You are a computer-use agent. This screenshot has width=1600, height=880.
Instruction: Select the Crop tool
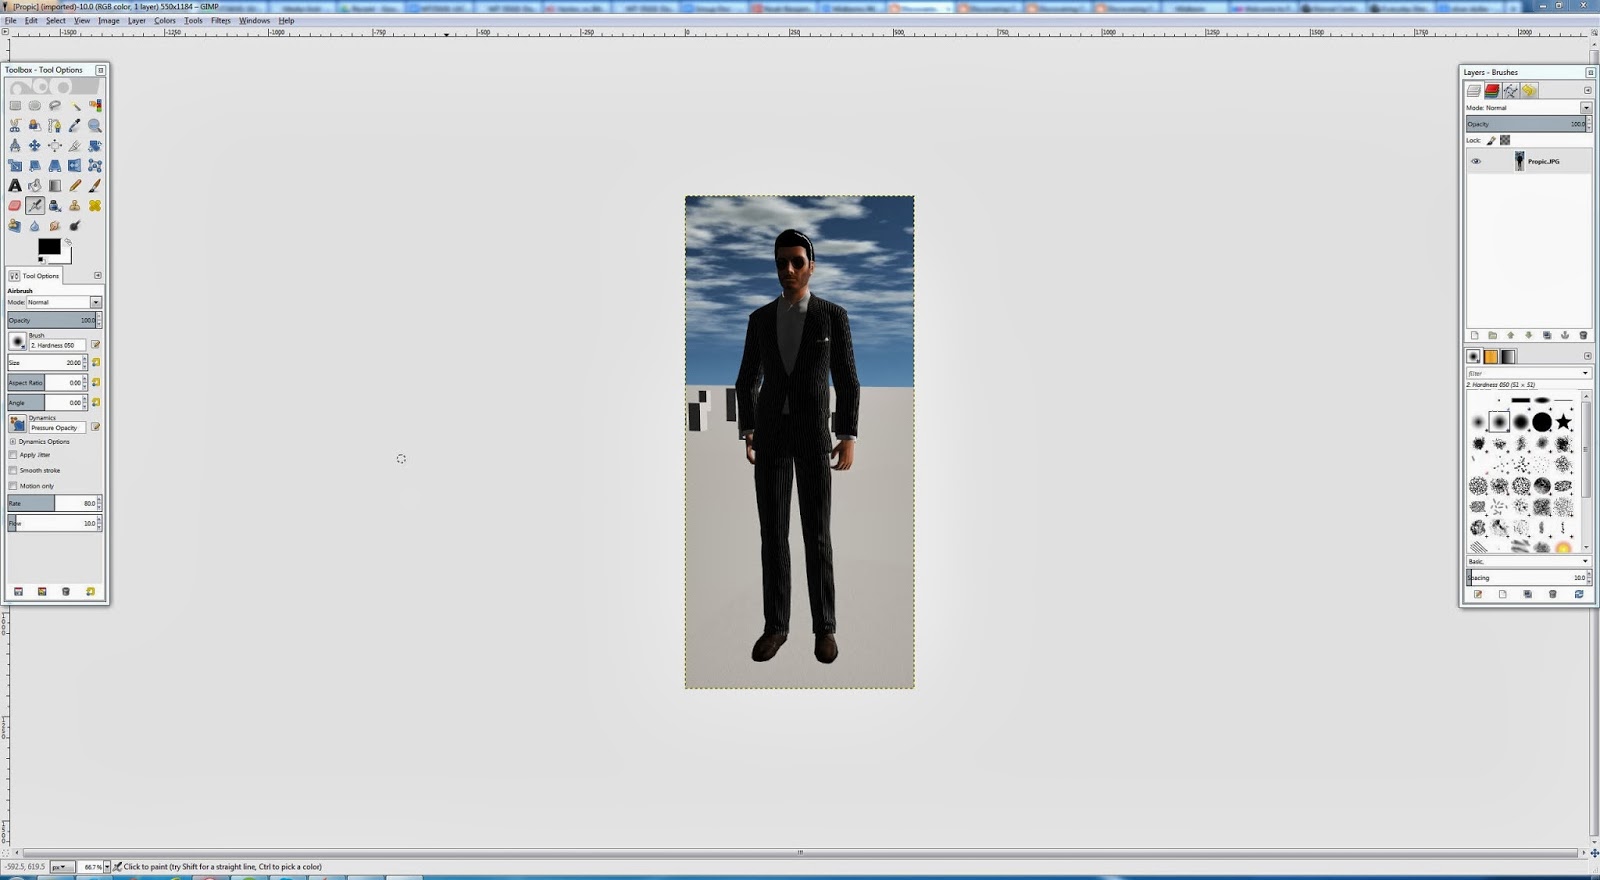pos(75,145)
